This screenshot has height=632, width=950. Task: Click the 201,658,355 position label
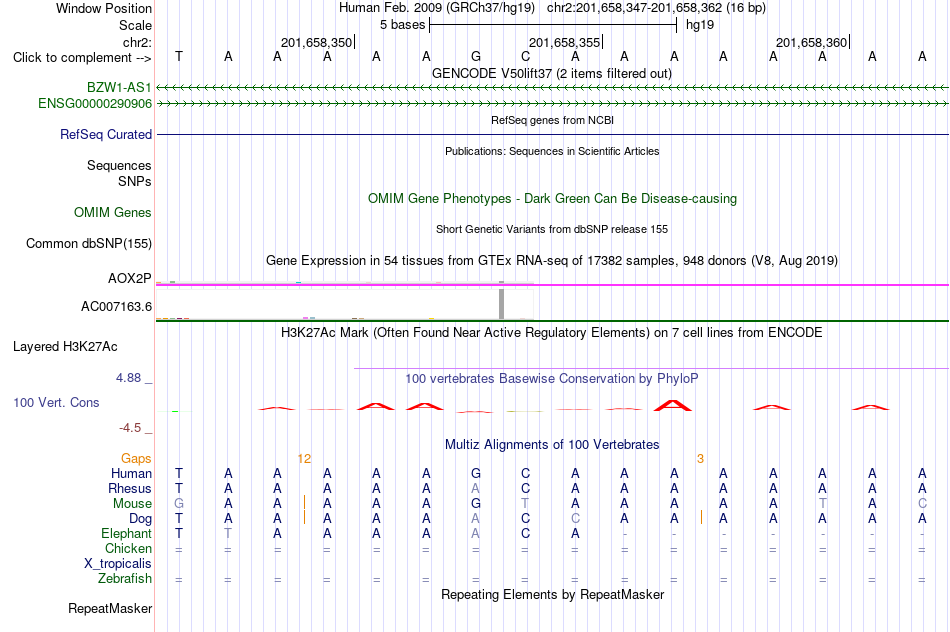pos(564,42)
